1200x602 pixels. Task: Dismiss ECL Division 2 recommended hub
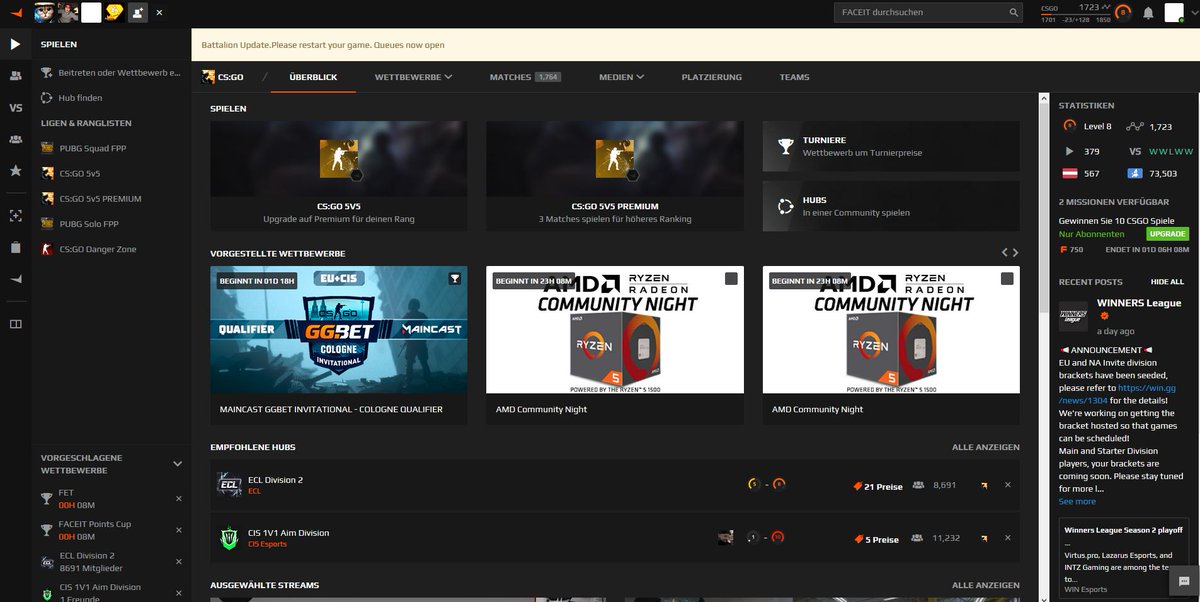(1007, 485)
